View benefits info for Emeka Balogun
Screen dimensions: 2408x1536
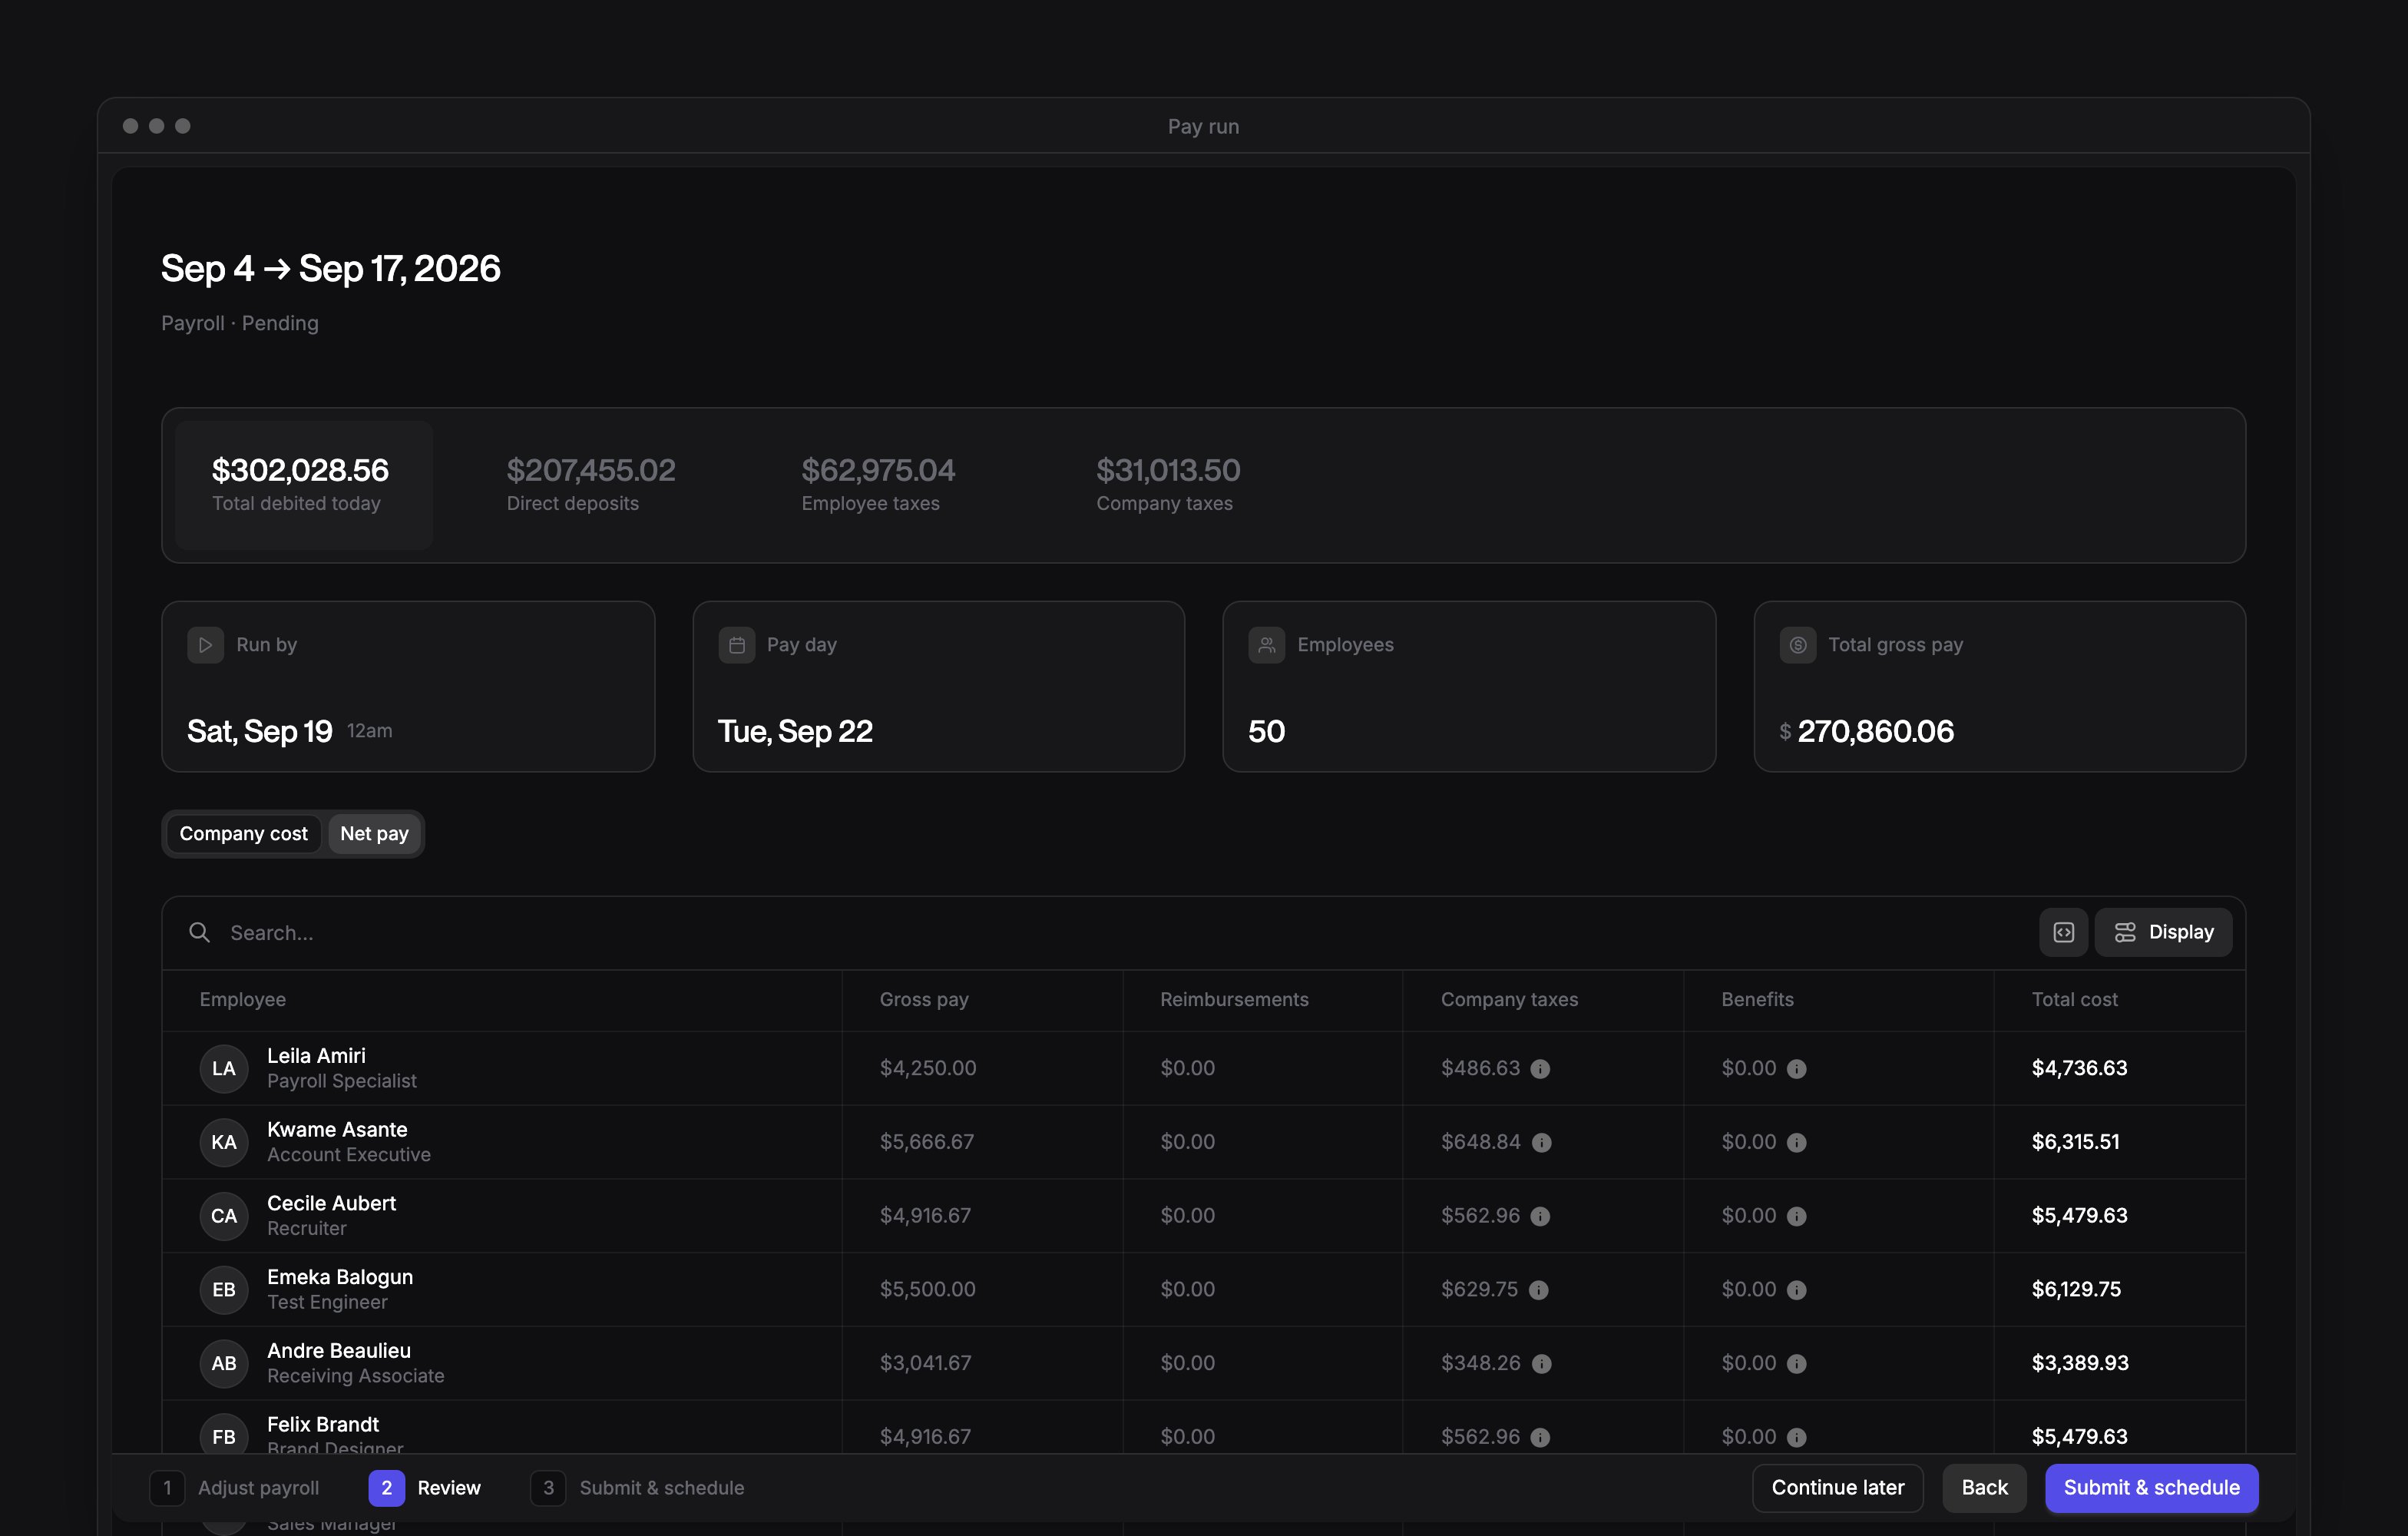point(1796,1290)
